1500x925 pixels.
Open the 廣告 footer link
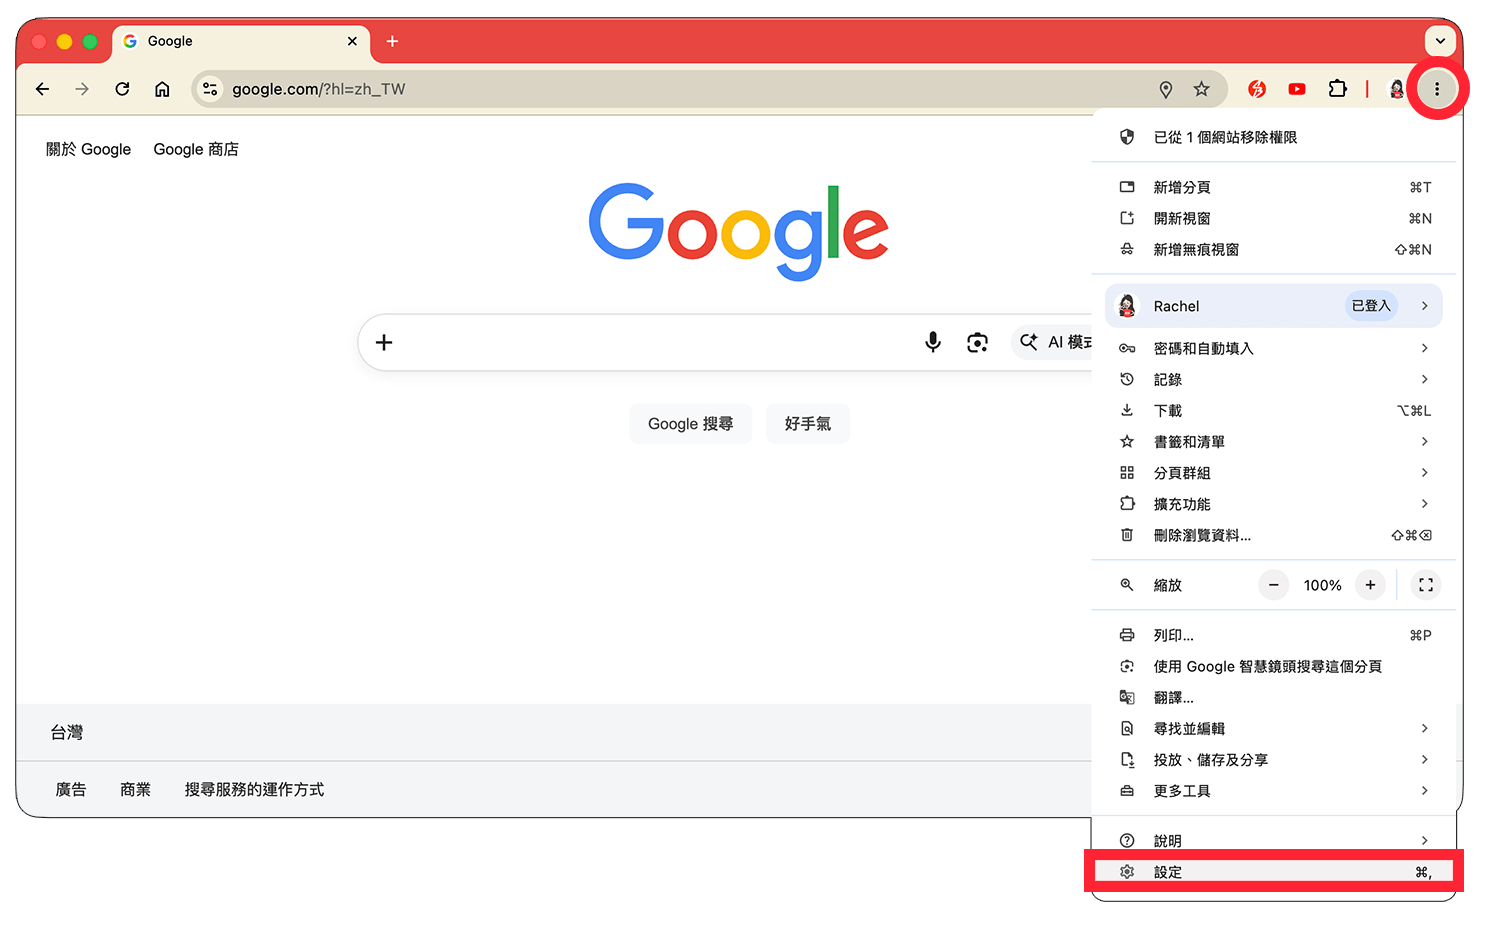(x=71, y=790)
